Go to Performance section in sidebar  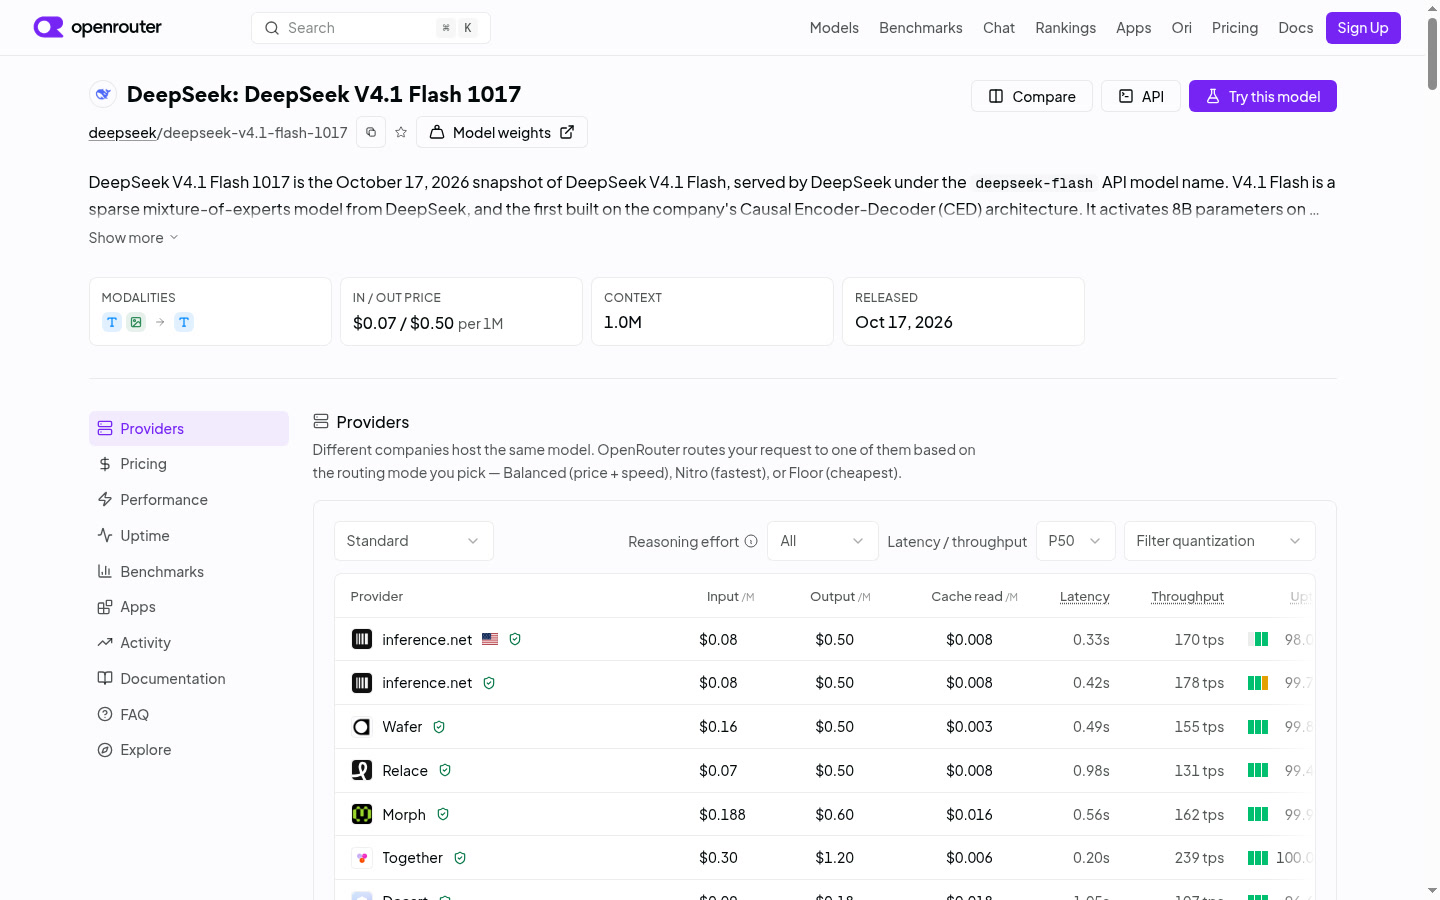[x=189, y=500]
